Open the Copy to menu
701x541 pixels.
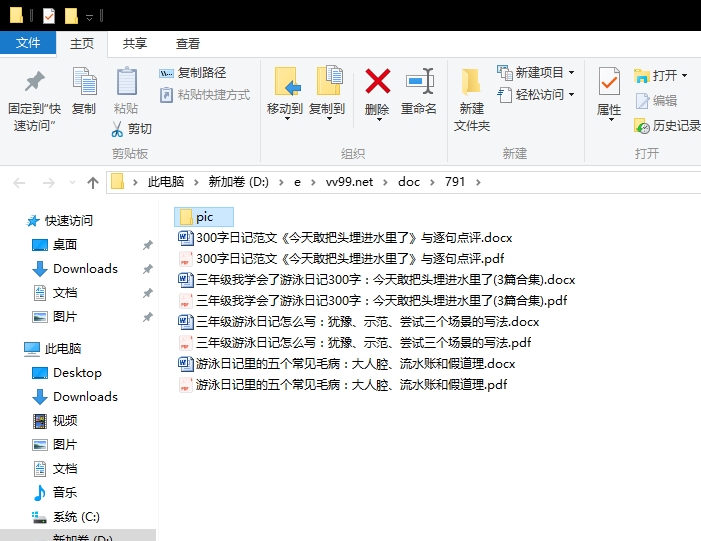click(327, 94)
